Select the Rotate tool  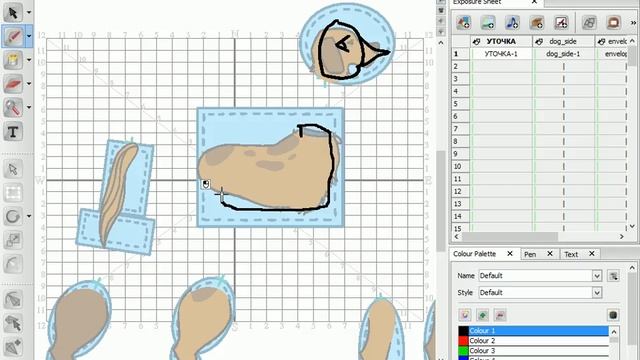pyautogui.click(x=13, y=216)
